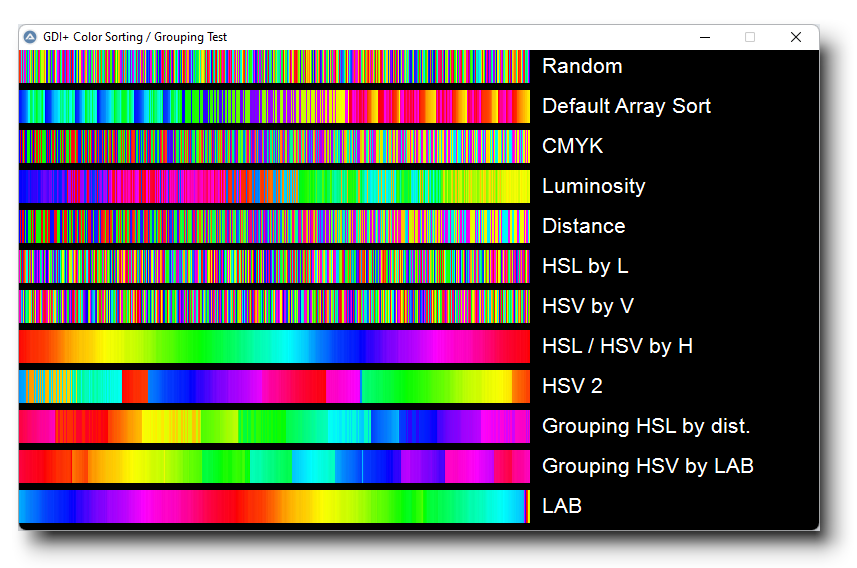Click the "HSL / HSV by H" label
Image resolution: width=857 pixels, height=568 pixels.
click(x=617, y=346)
